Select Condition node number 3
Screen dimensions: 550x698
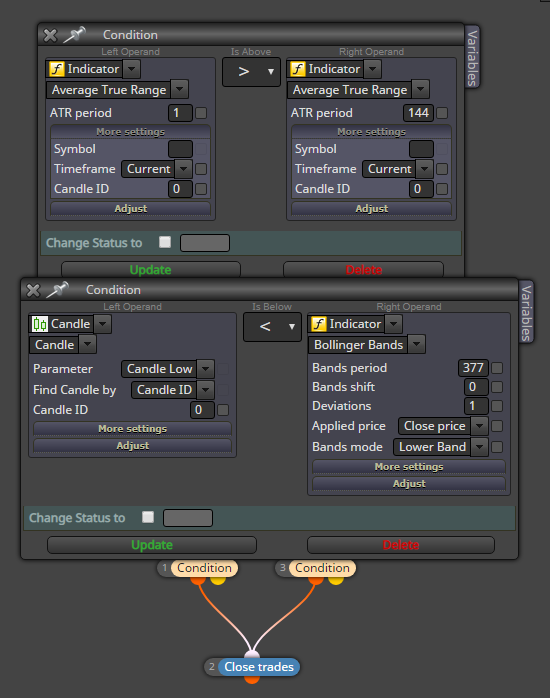(322, 568)
